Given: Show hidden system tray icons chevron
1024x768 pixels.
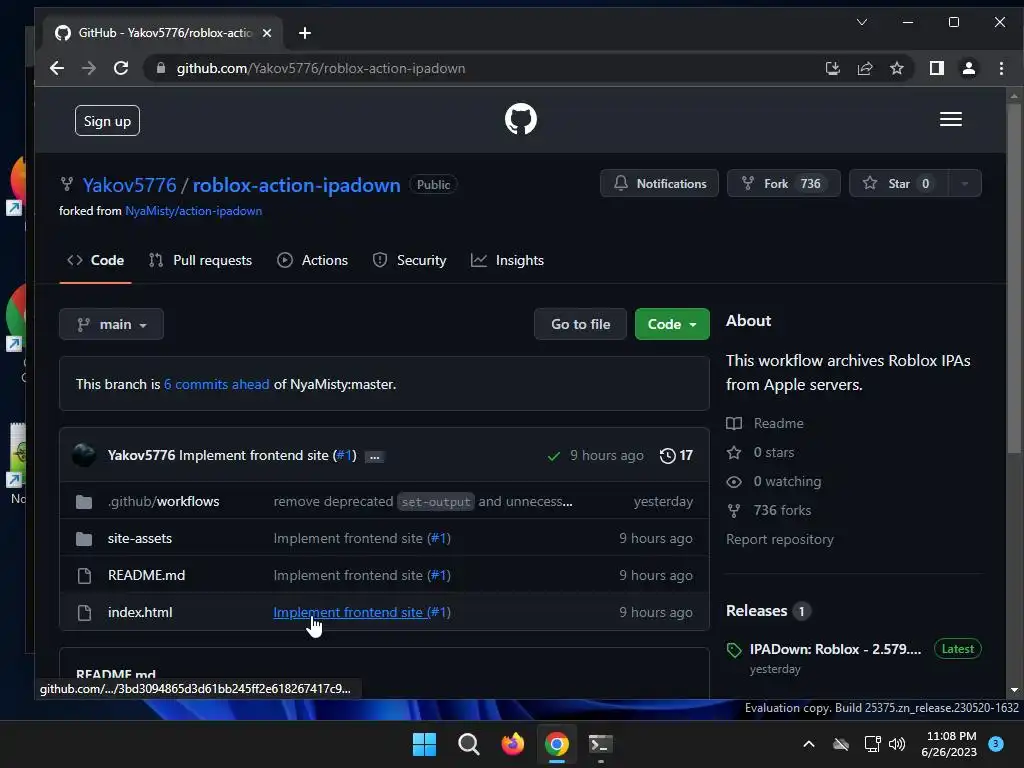Looking at the screenshot, I should (808, 744).
